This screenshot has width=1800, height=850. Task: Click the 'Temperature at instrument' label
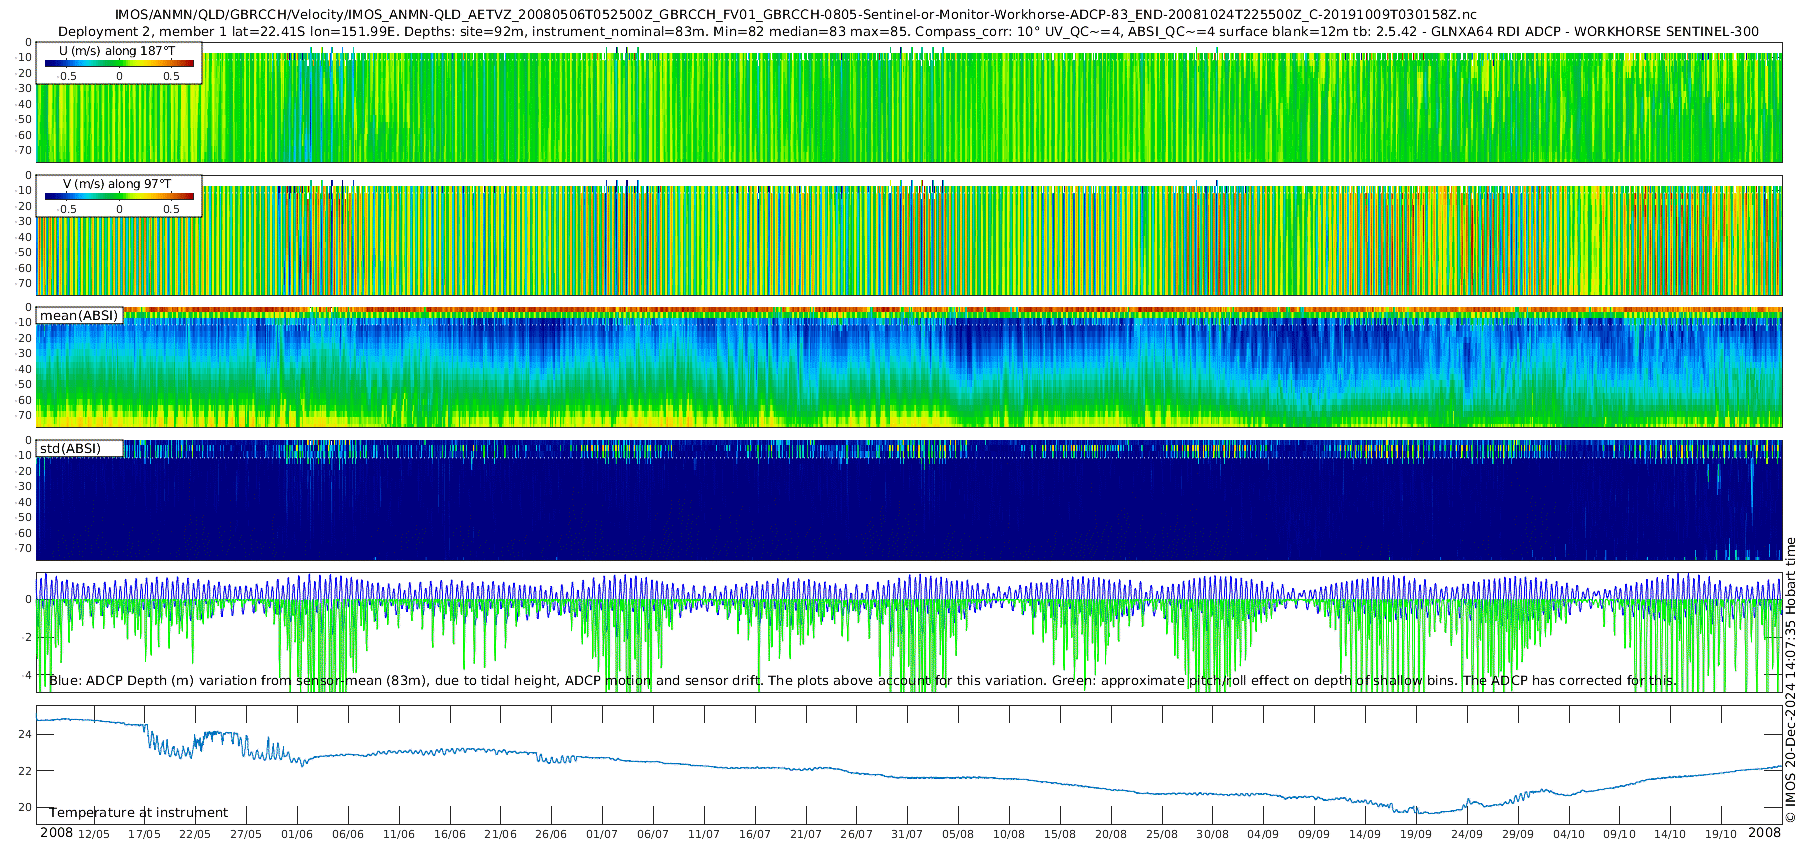click(x=139, y=813)
